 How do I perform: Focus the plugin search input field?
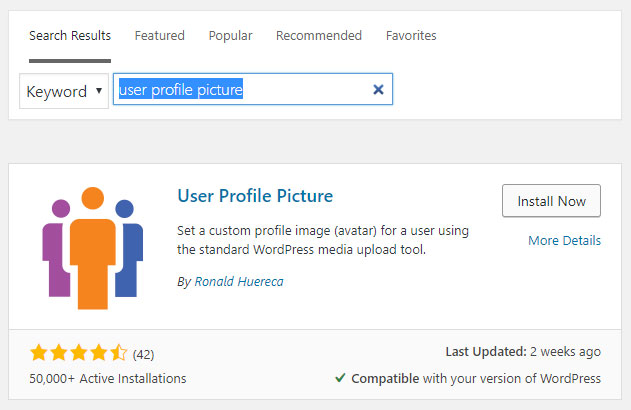coord(253,89)
